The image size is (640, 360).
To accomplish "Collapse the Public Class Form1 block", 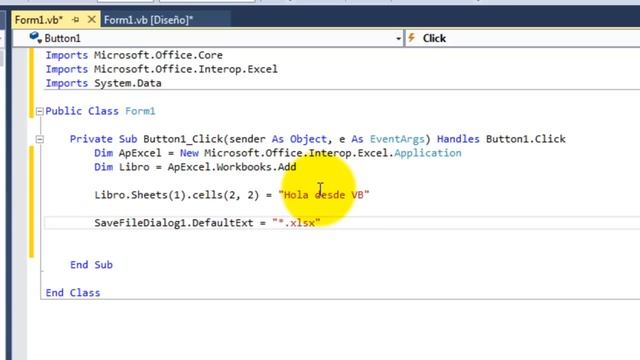I will 40,111.
